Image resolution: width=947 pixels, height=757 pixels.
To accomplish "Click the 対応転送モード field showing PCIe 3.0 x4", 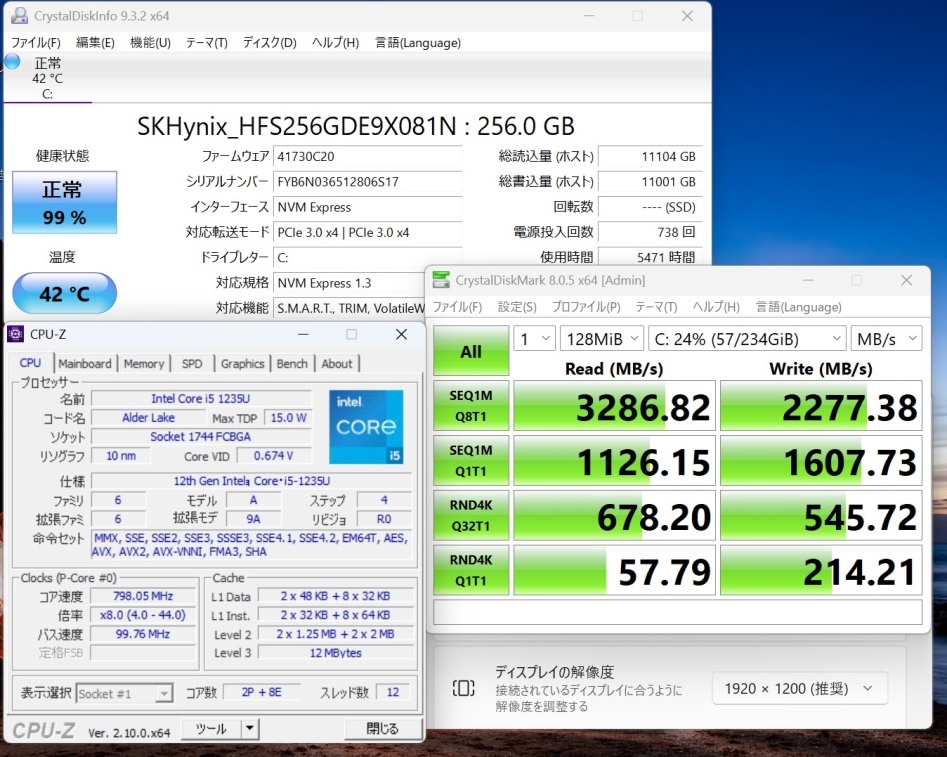I will coord(367,233).
